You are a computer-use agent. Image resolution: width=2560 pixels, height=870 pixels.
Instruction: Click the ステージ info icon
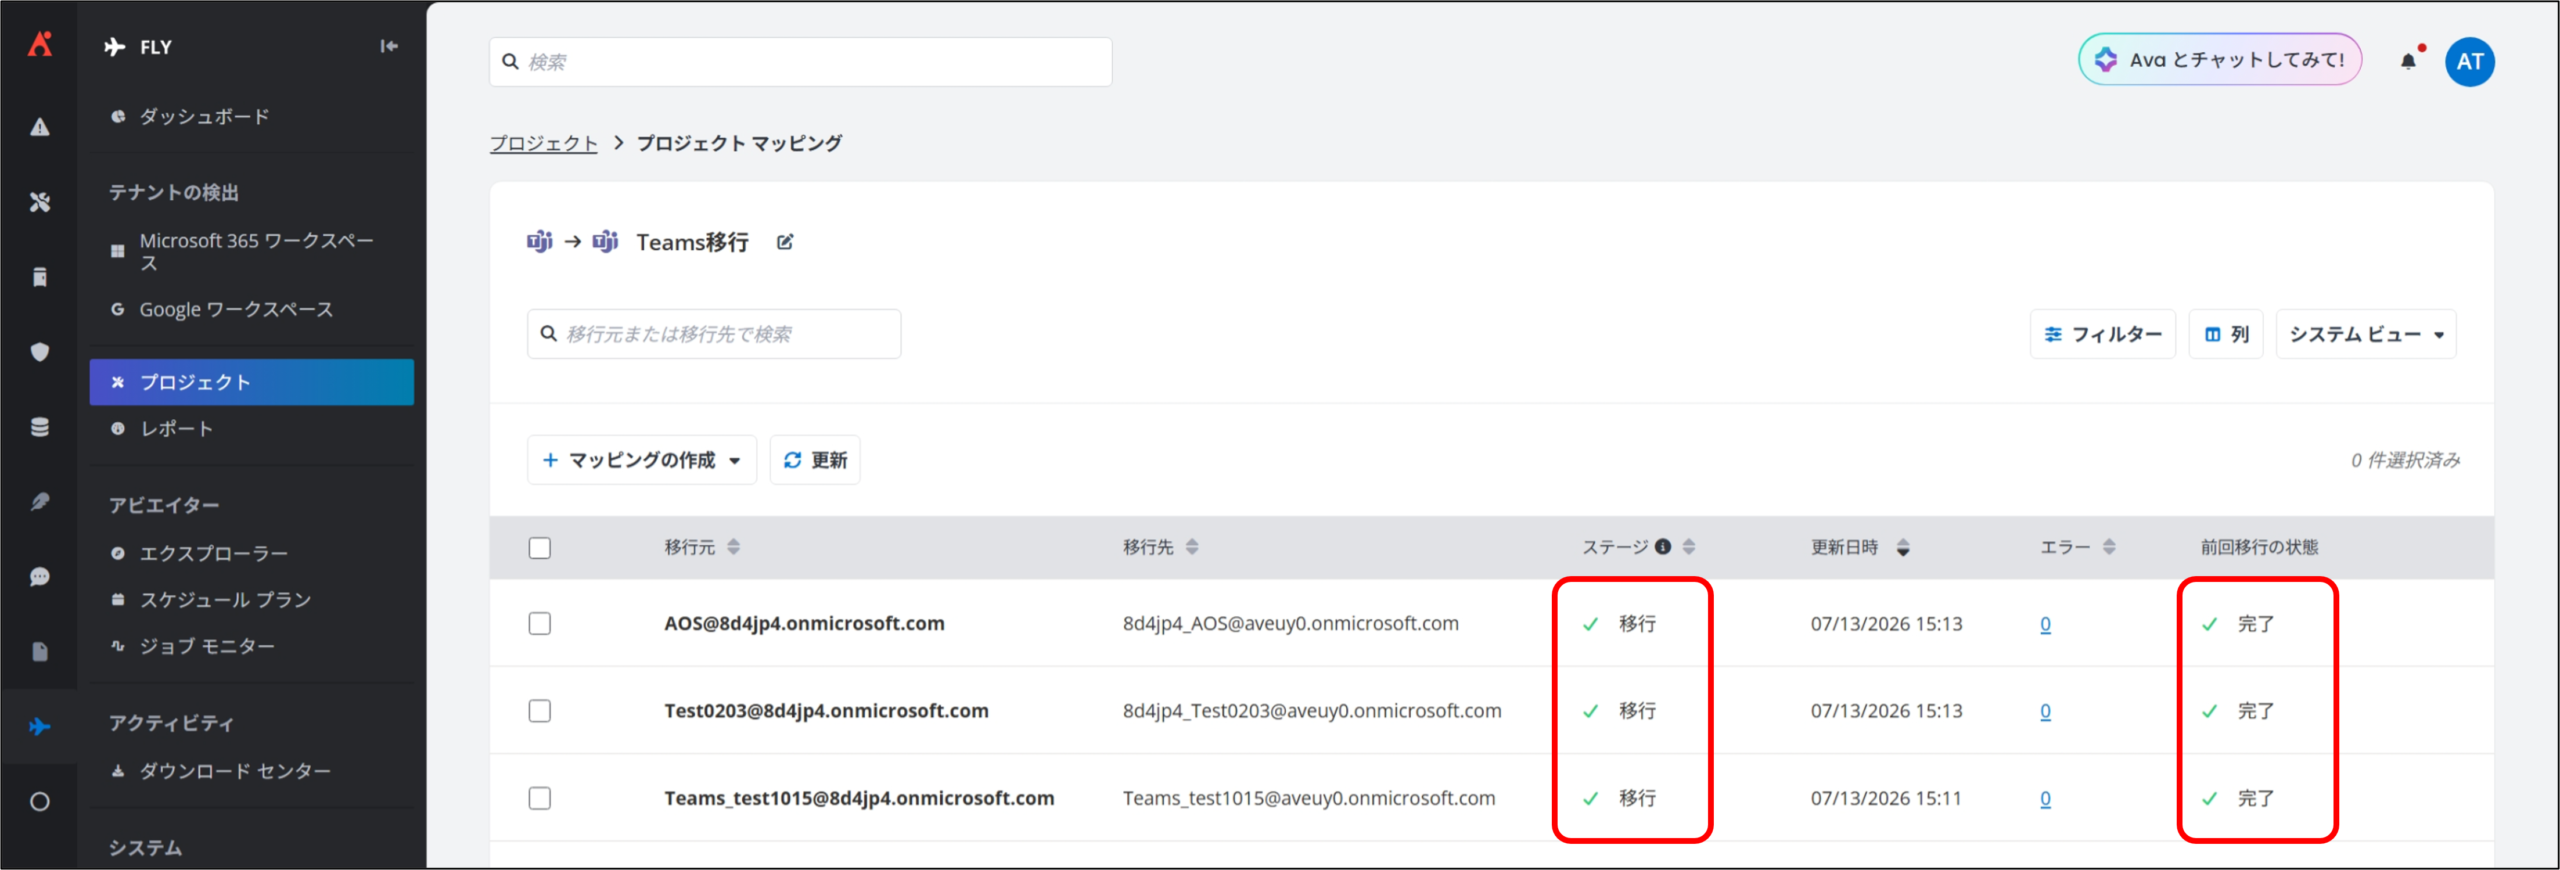(x=1663, y=547)
